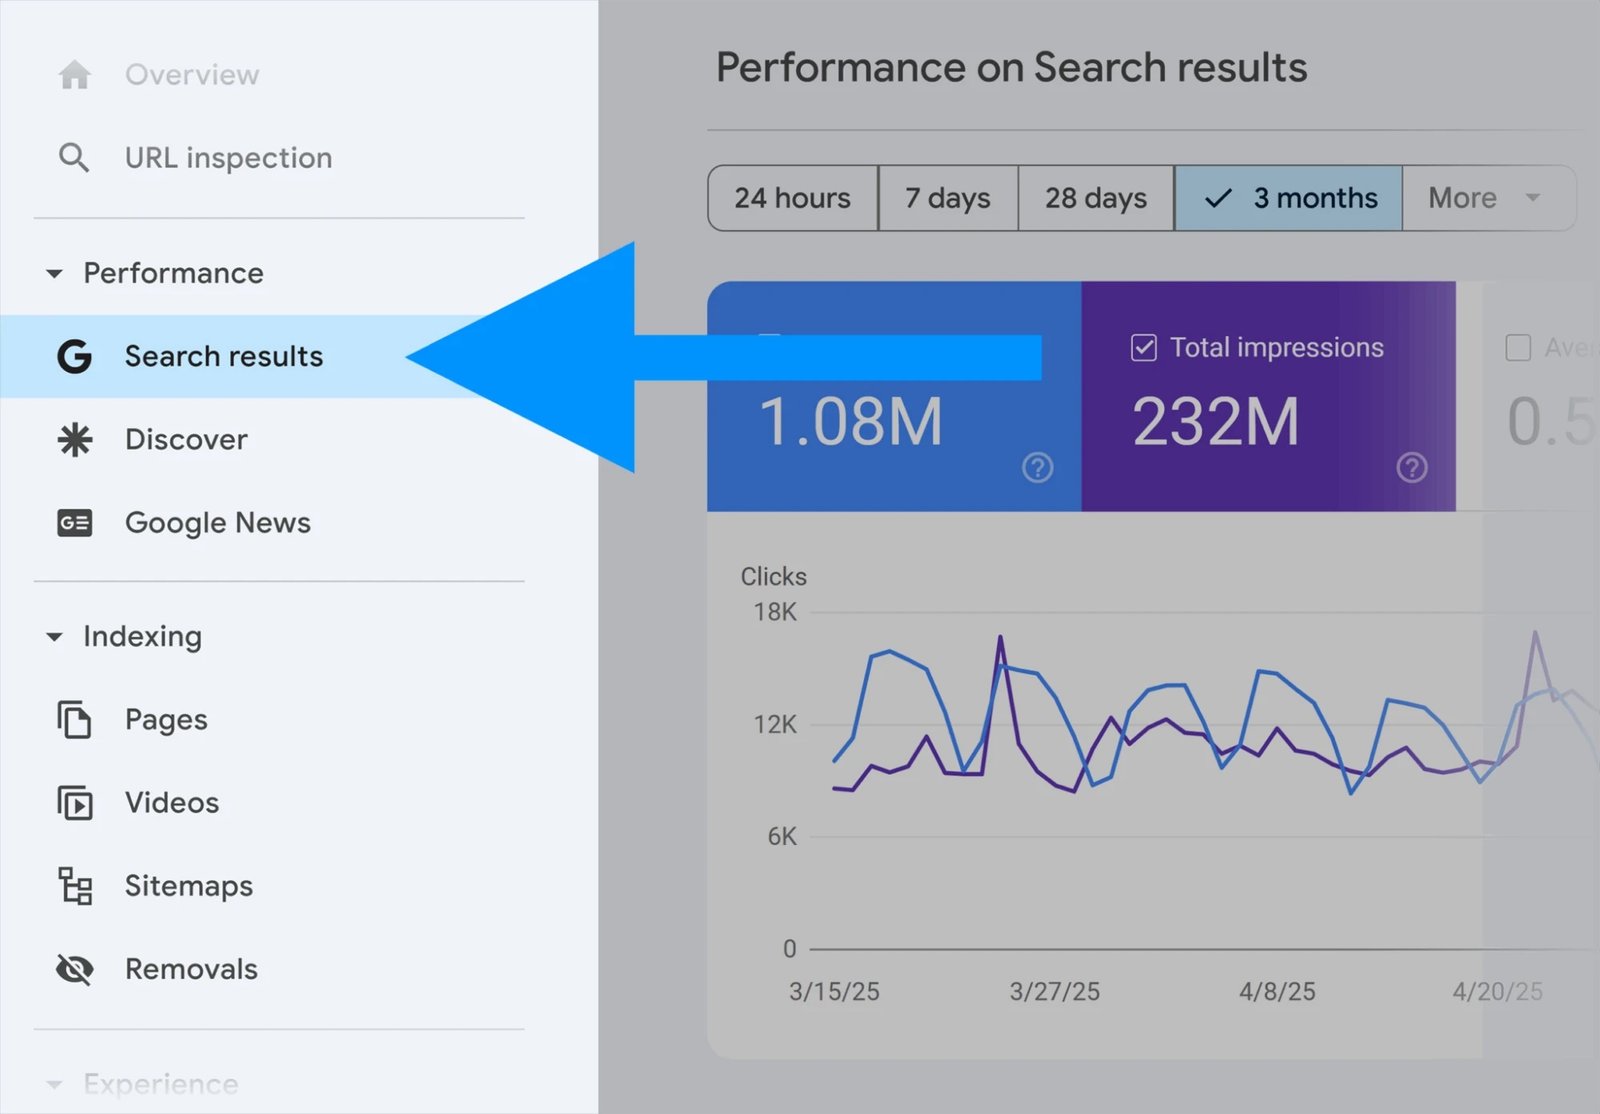Viewport: 1600px width, 1114px height.
Task: Collapse the Experience section
Action: pos(55,1085)
